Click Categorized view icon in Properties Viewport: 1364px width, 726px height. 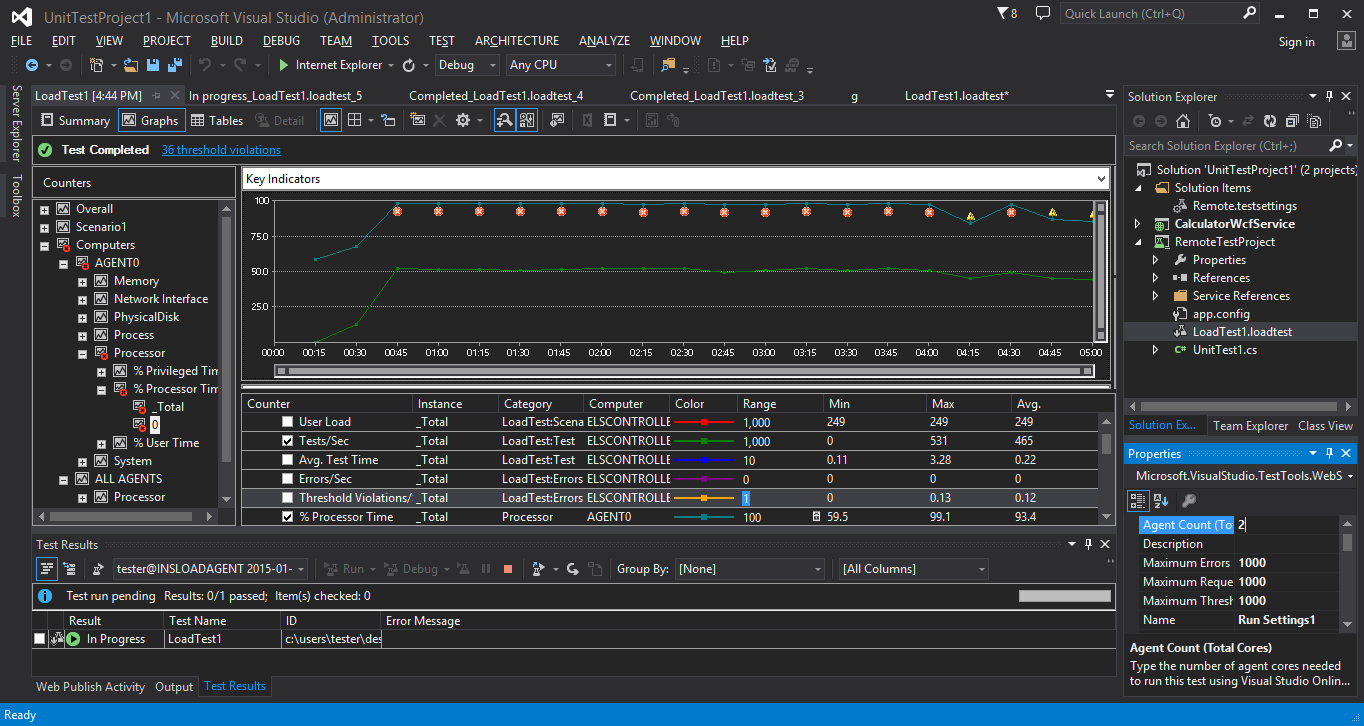pos(1138,501)
